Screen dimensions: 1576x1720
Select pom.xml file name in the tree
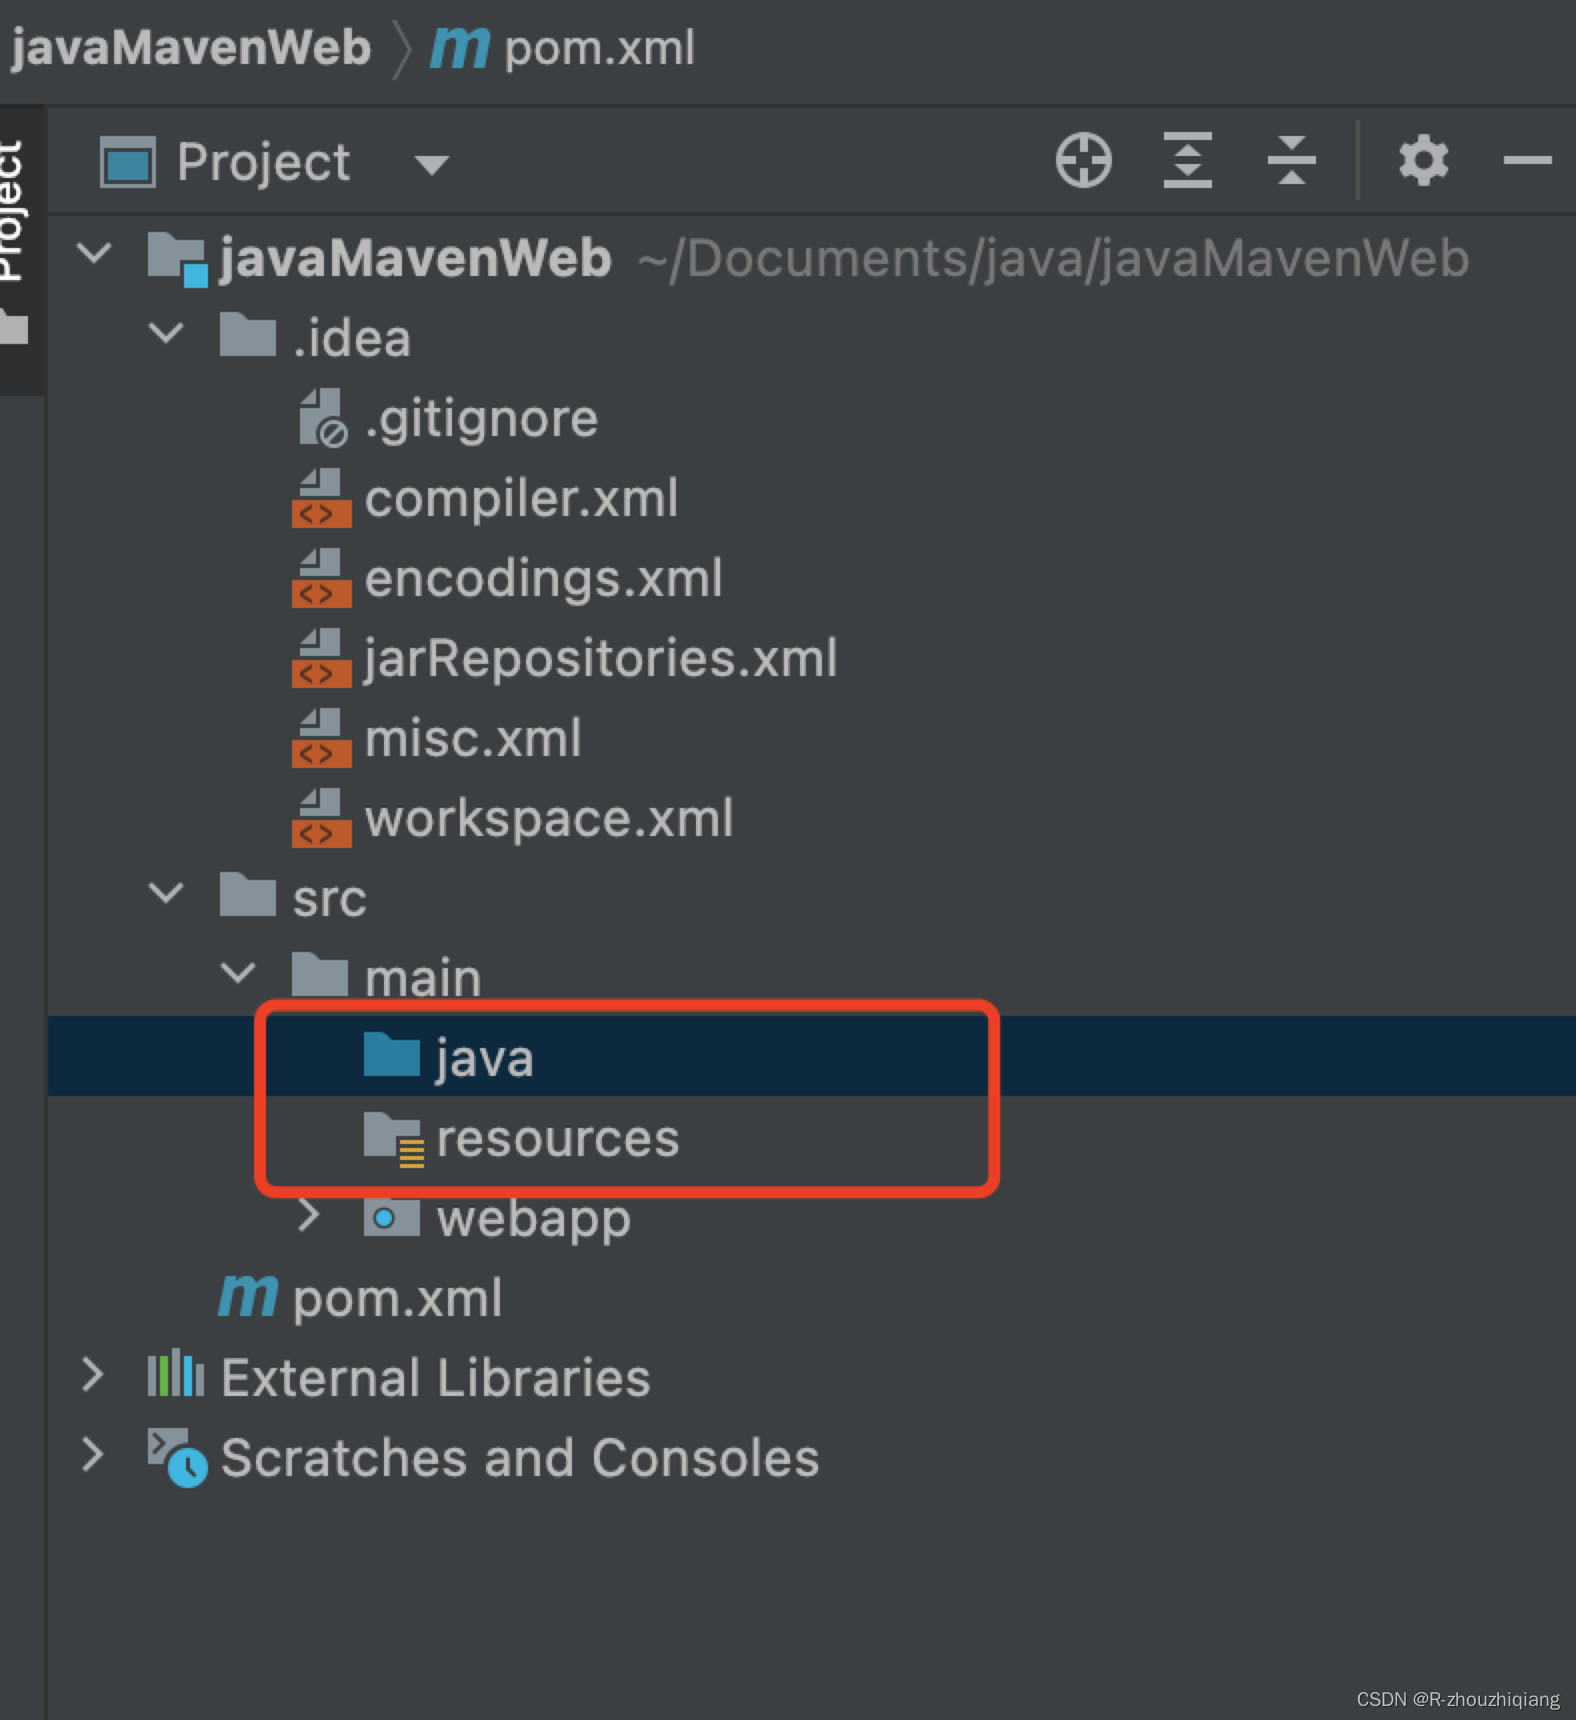point(397,1300)
